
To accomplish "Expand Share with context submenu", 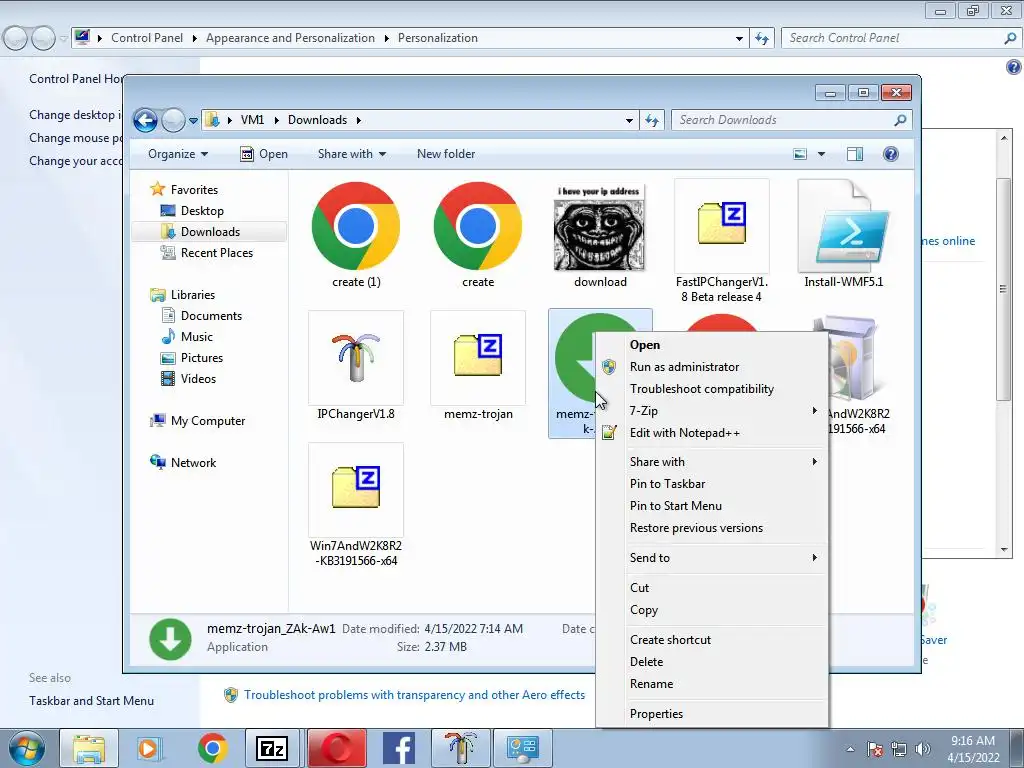I will pos(712,462).
